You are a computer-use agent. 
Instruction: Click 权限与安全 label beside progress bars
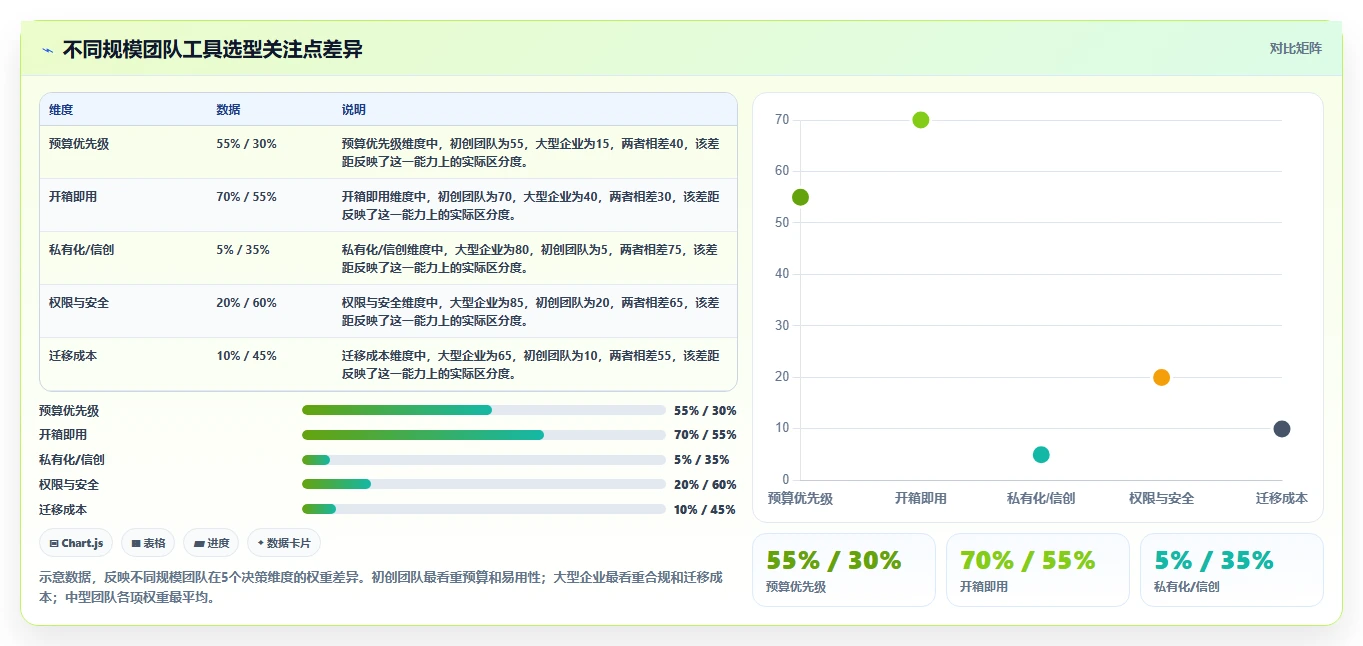pos(69,485)
